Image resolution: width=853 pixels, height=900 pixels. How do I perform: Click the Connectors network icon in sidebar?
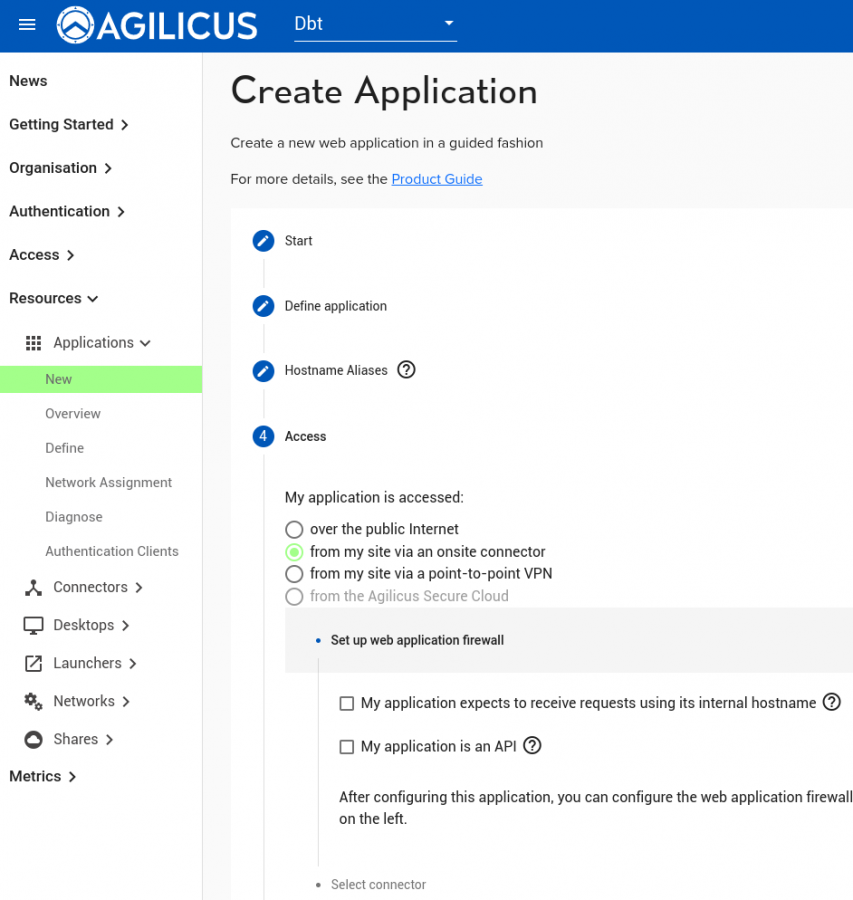pyautogui.click(x=33, y=587)
